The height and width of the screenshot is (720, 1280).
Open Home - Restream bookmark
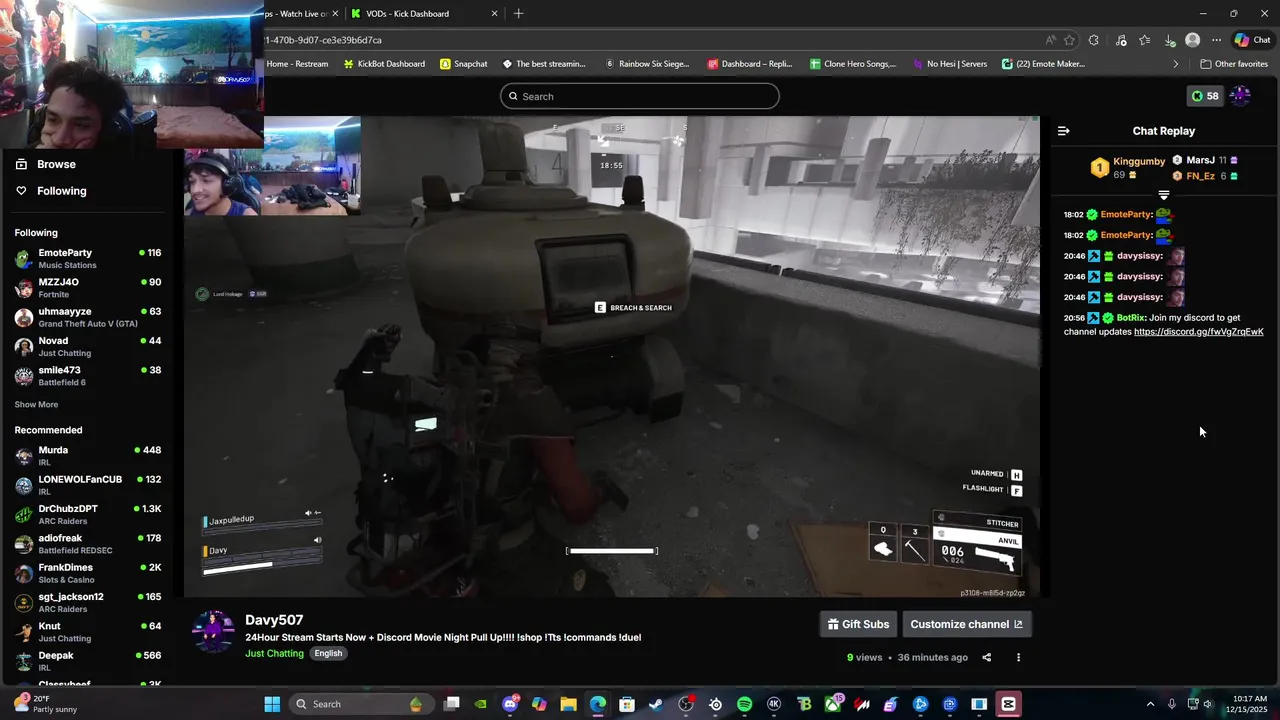[297, 64]
